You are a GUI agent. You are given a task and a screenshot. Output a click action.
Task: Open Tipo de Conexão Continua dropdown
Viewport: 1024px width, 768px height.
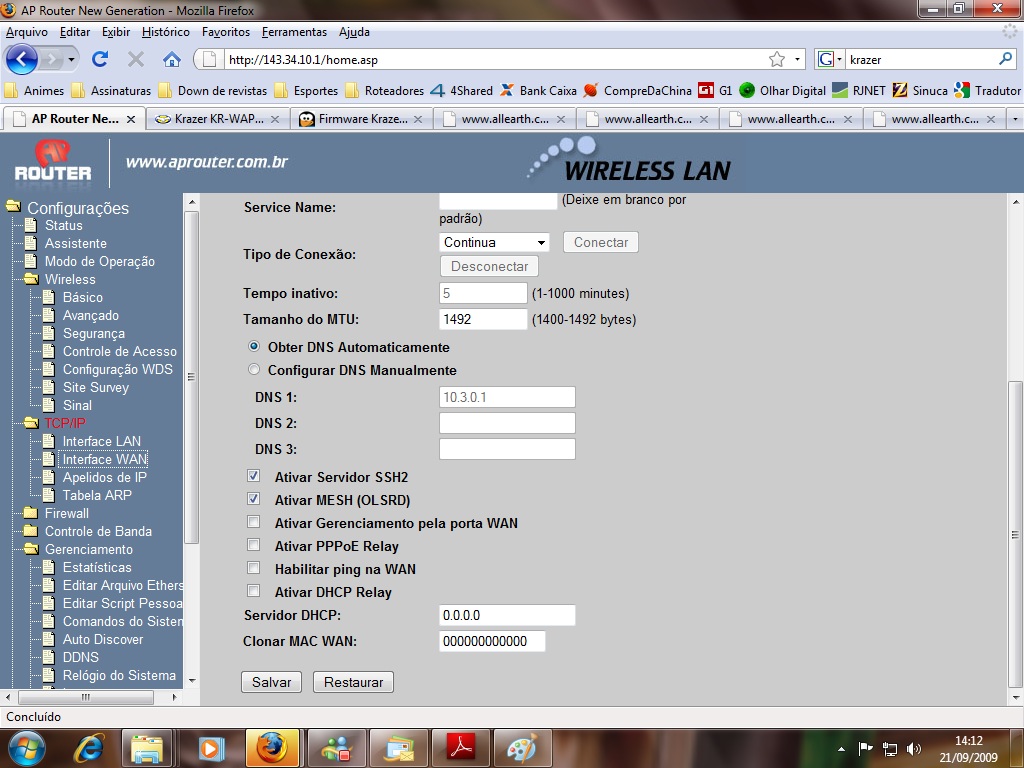pyautogui.click(x=494, y=242)
